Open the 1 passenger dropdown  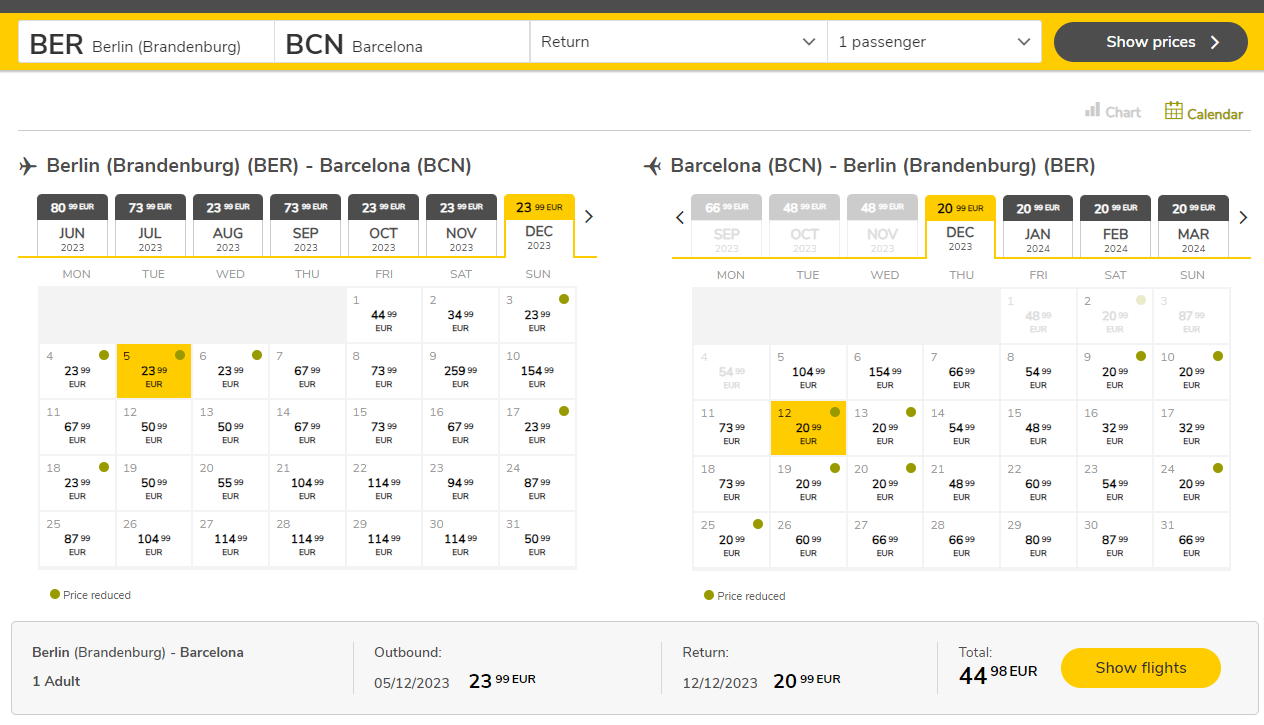click(x=934, y=42)
